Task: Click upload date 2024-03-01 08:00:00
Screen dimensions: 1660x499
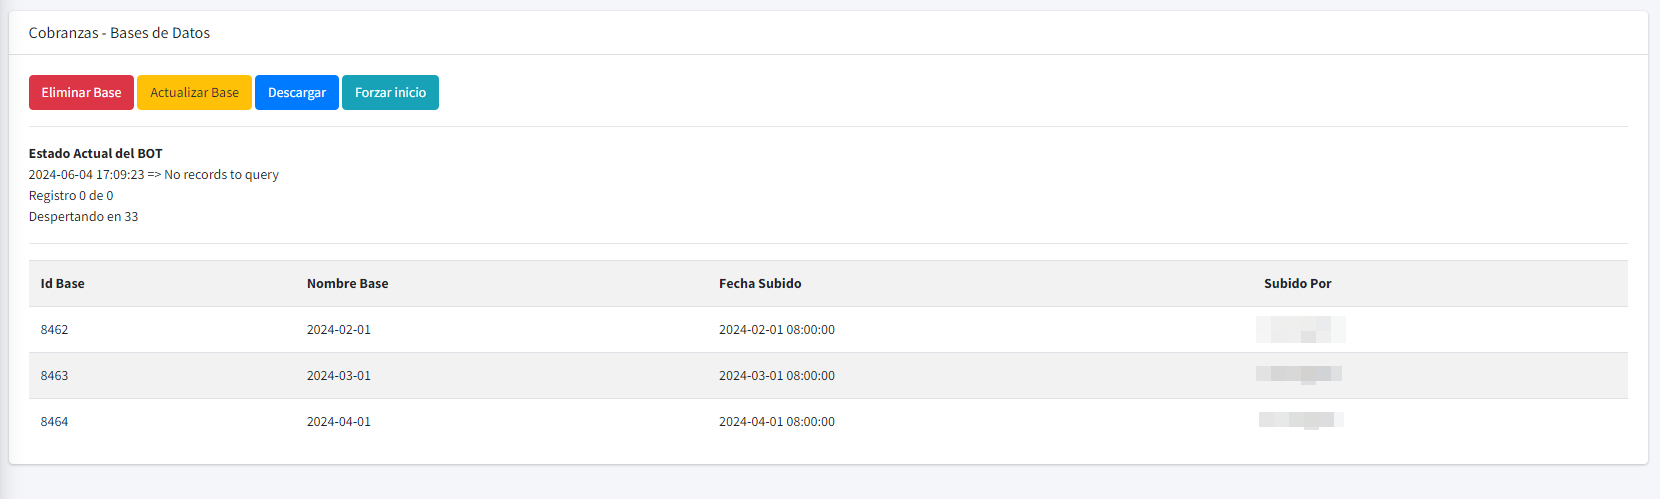Action: tap(776, 376)
